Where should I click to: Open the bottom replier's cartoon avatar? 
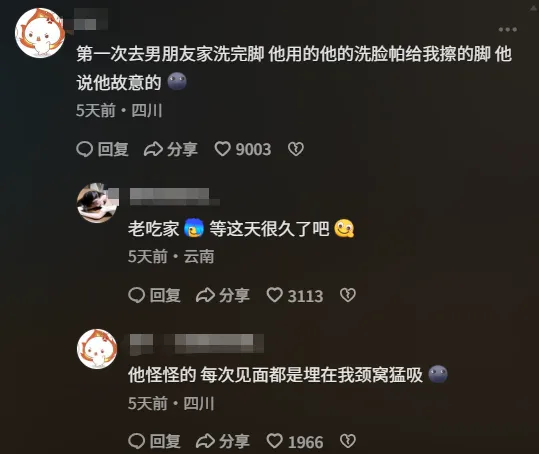click(97, 349)
